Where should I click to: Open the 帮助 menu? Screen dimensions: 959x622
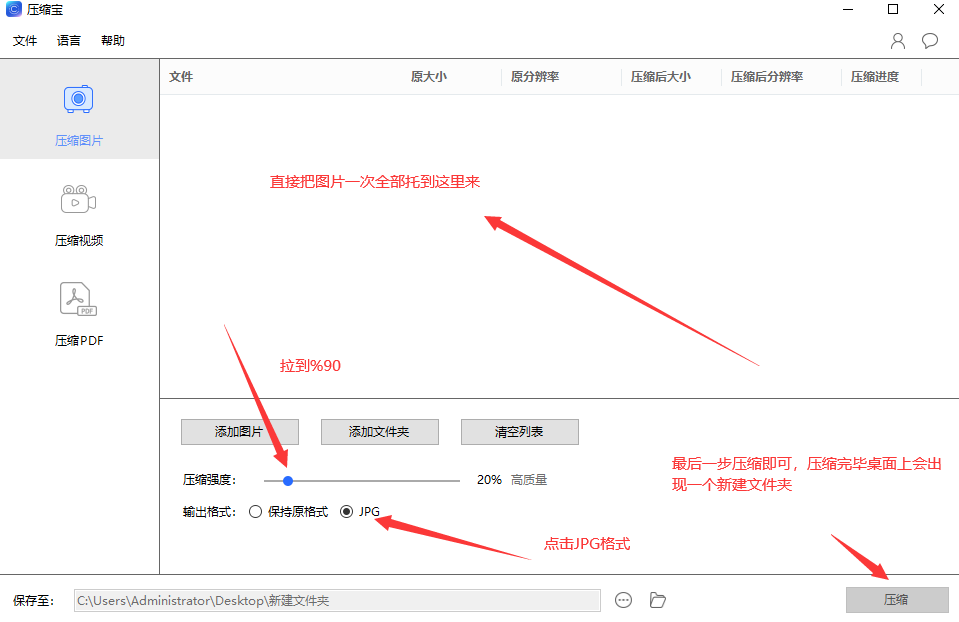tap(113, 41)
